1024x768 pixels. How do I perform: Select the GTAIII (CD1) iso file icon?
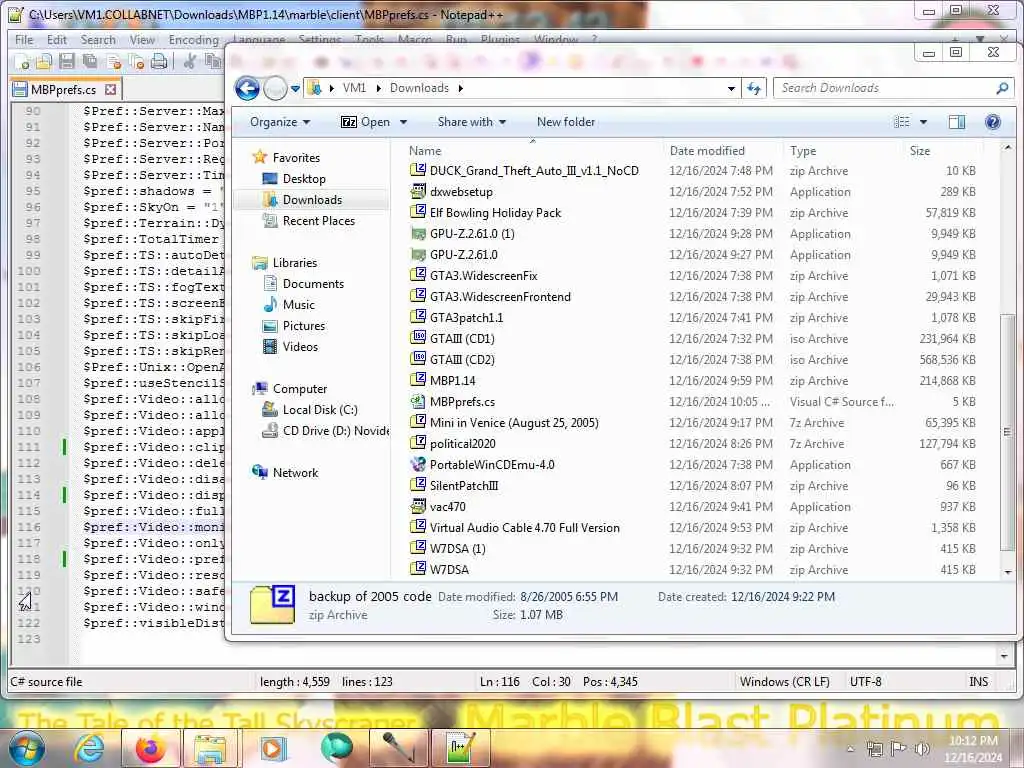pyautogui.click(x=418, y=338)
